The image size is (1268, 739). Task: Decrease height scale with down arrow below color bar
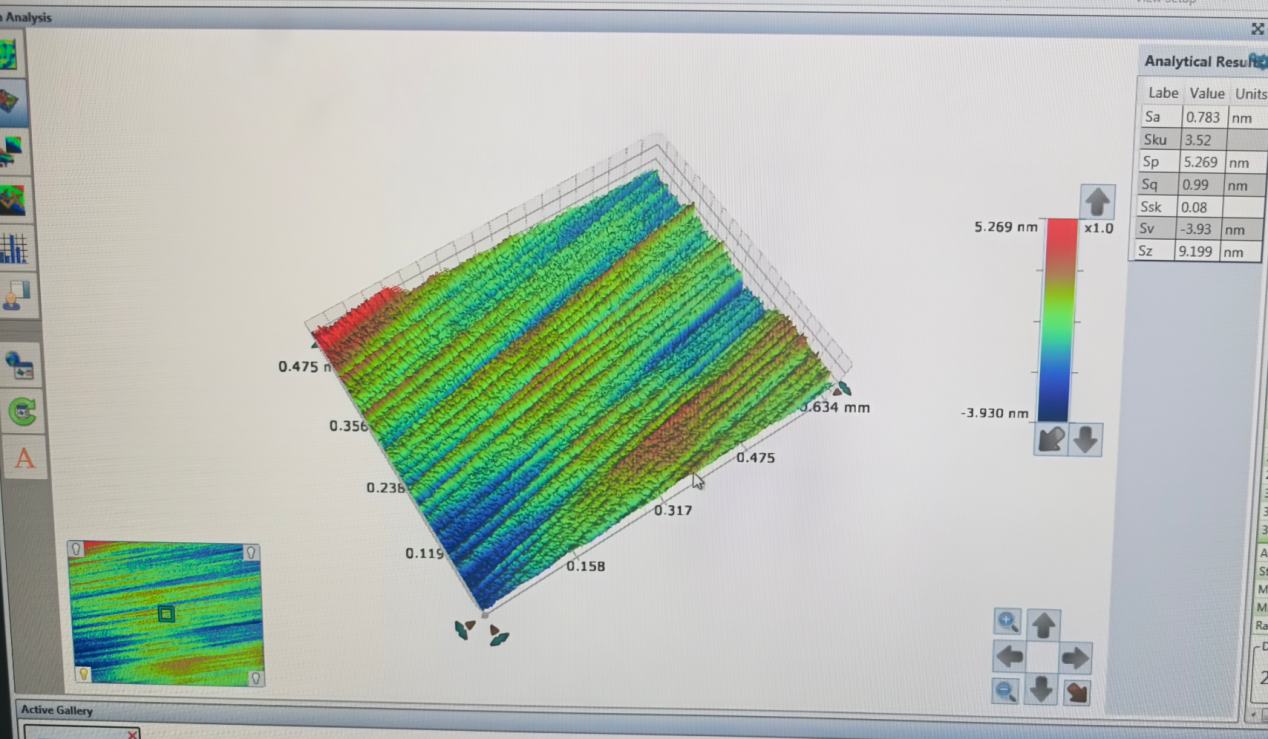(1086, 439)
